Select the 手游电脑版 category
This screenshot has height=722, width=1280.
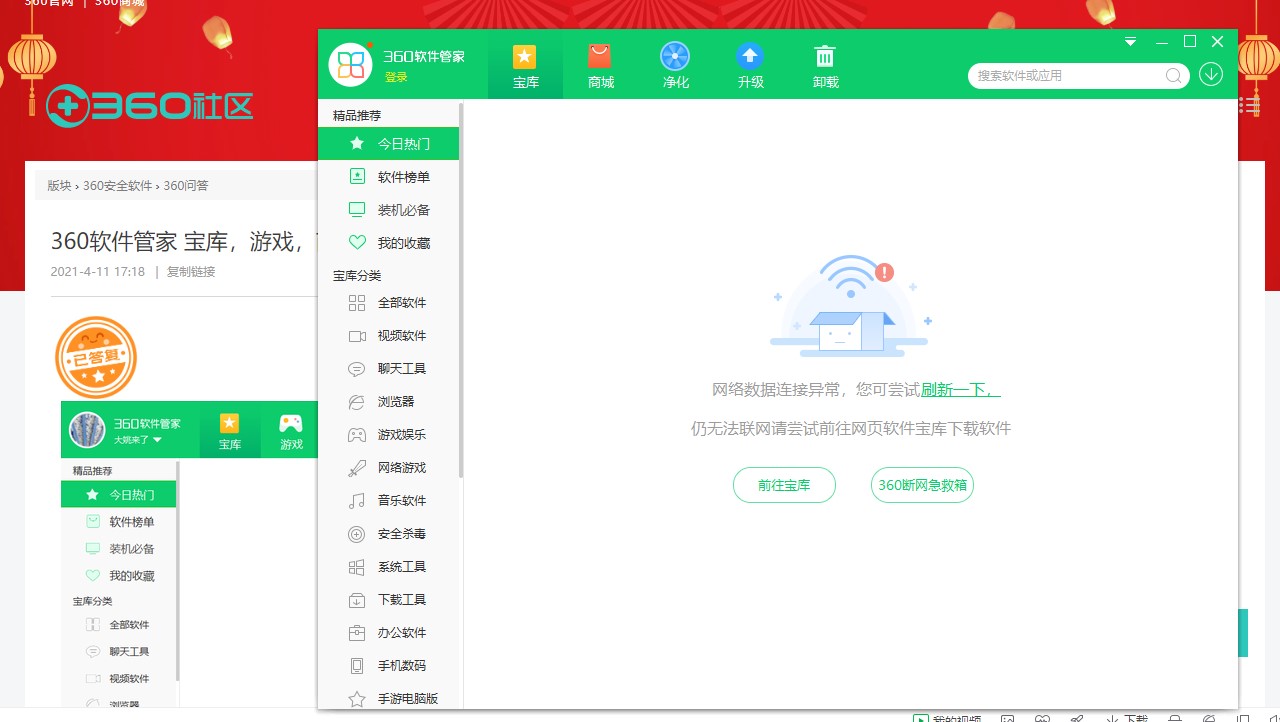388,697
